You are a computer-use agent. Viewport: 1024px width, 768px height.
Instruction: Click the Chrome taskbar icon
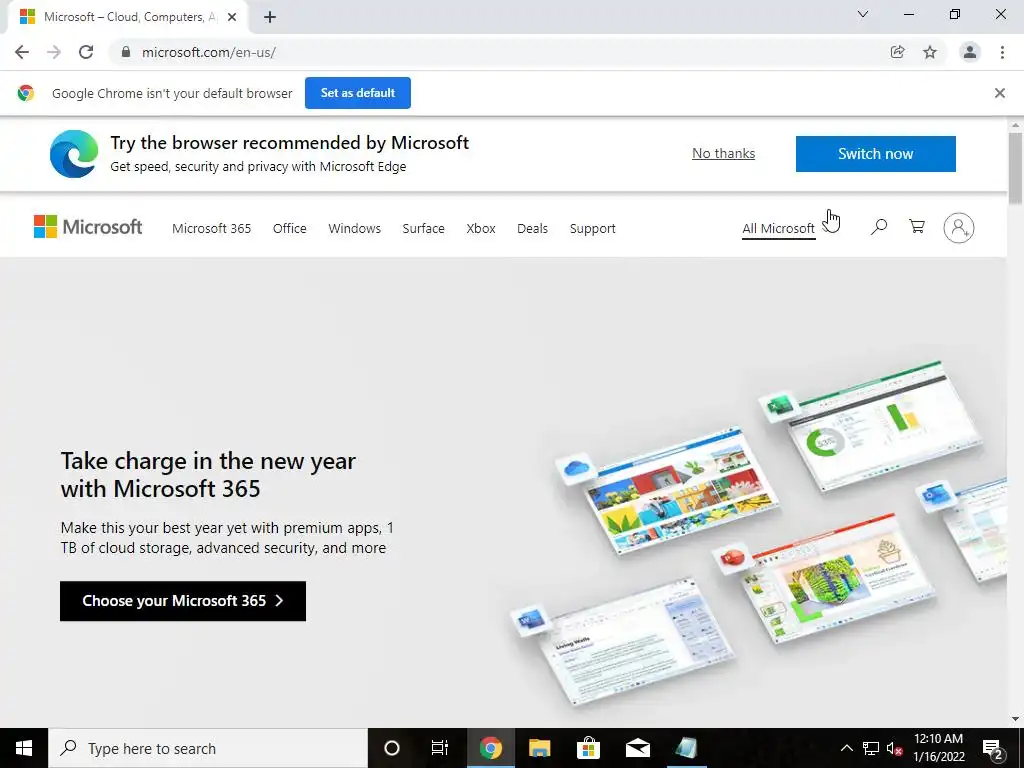[x=490, y=748]
